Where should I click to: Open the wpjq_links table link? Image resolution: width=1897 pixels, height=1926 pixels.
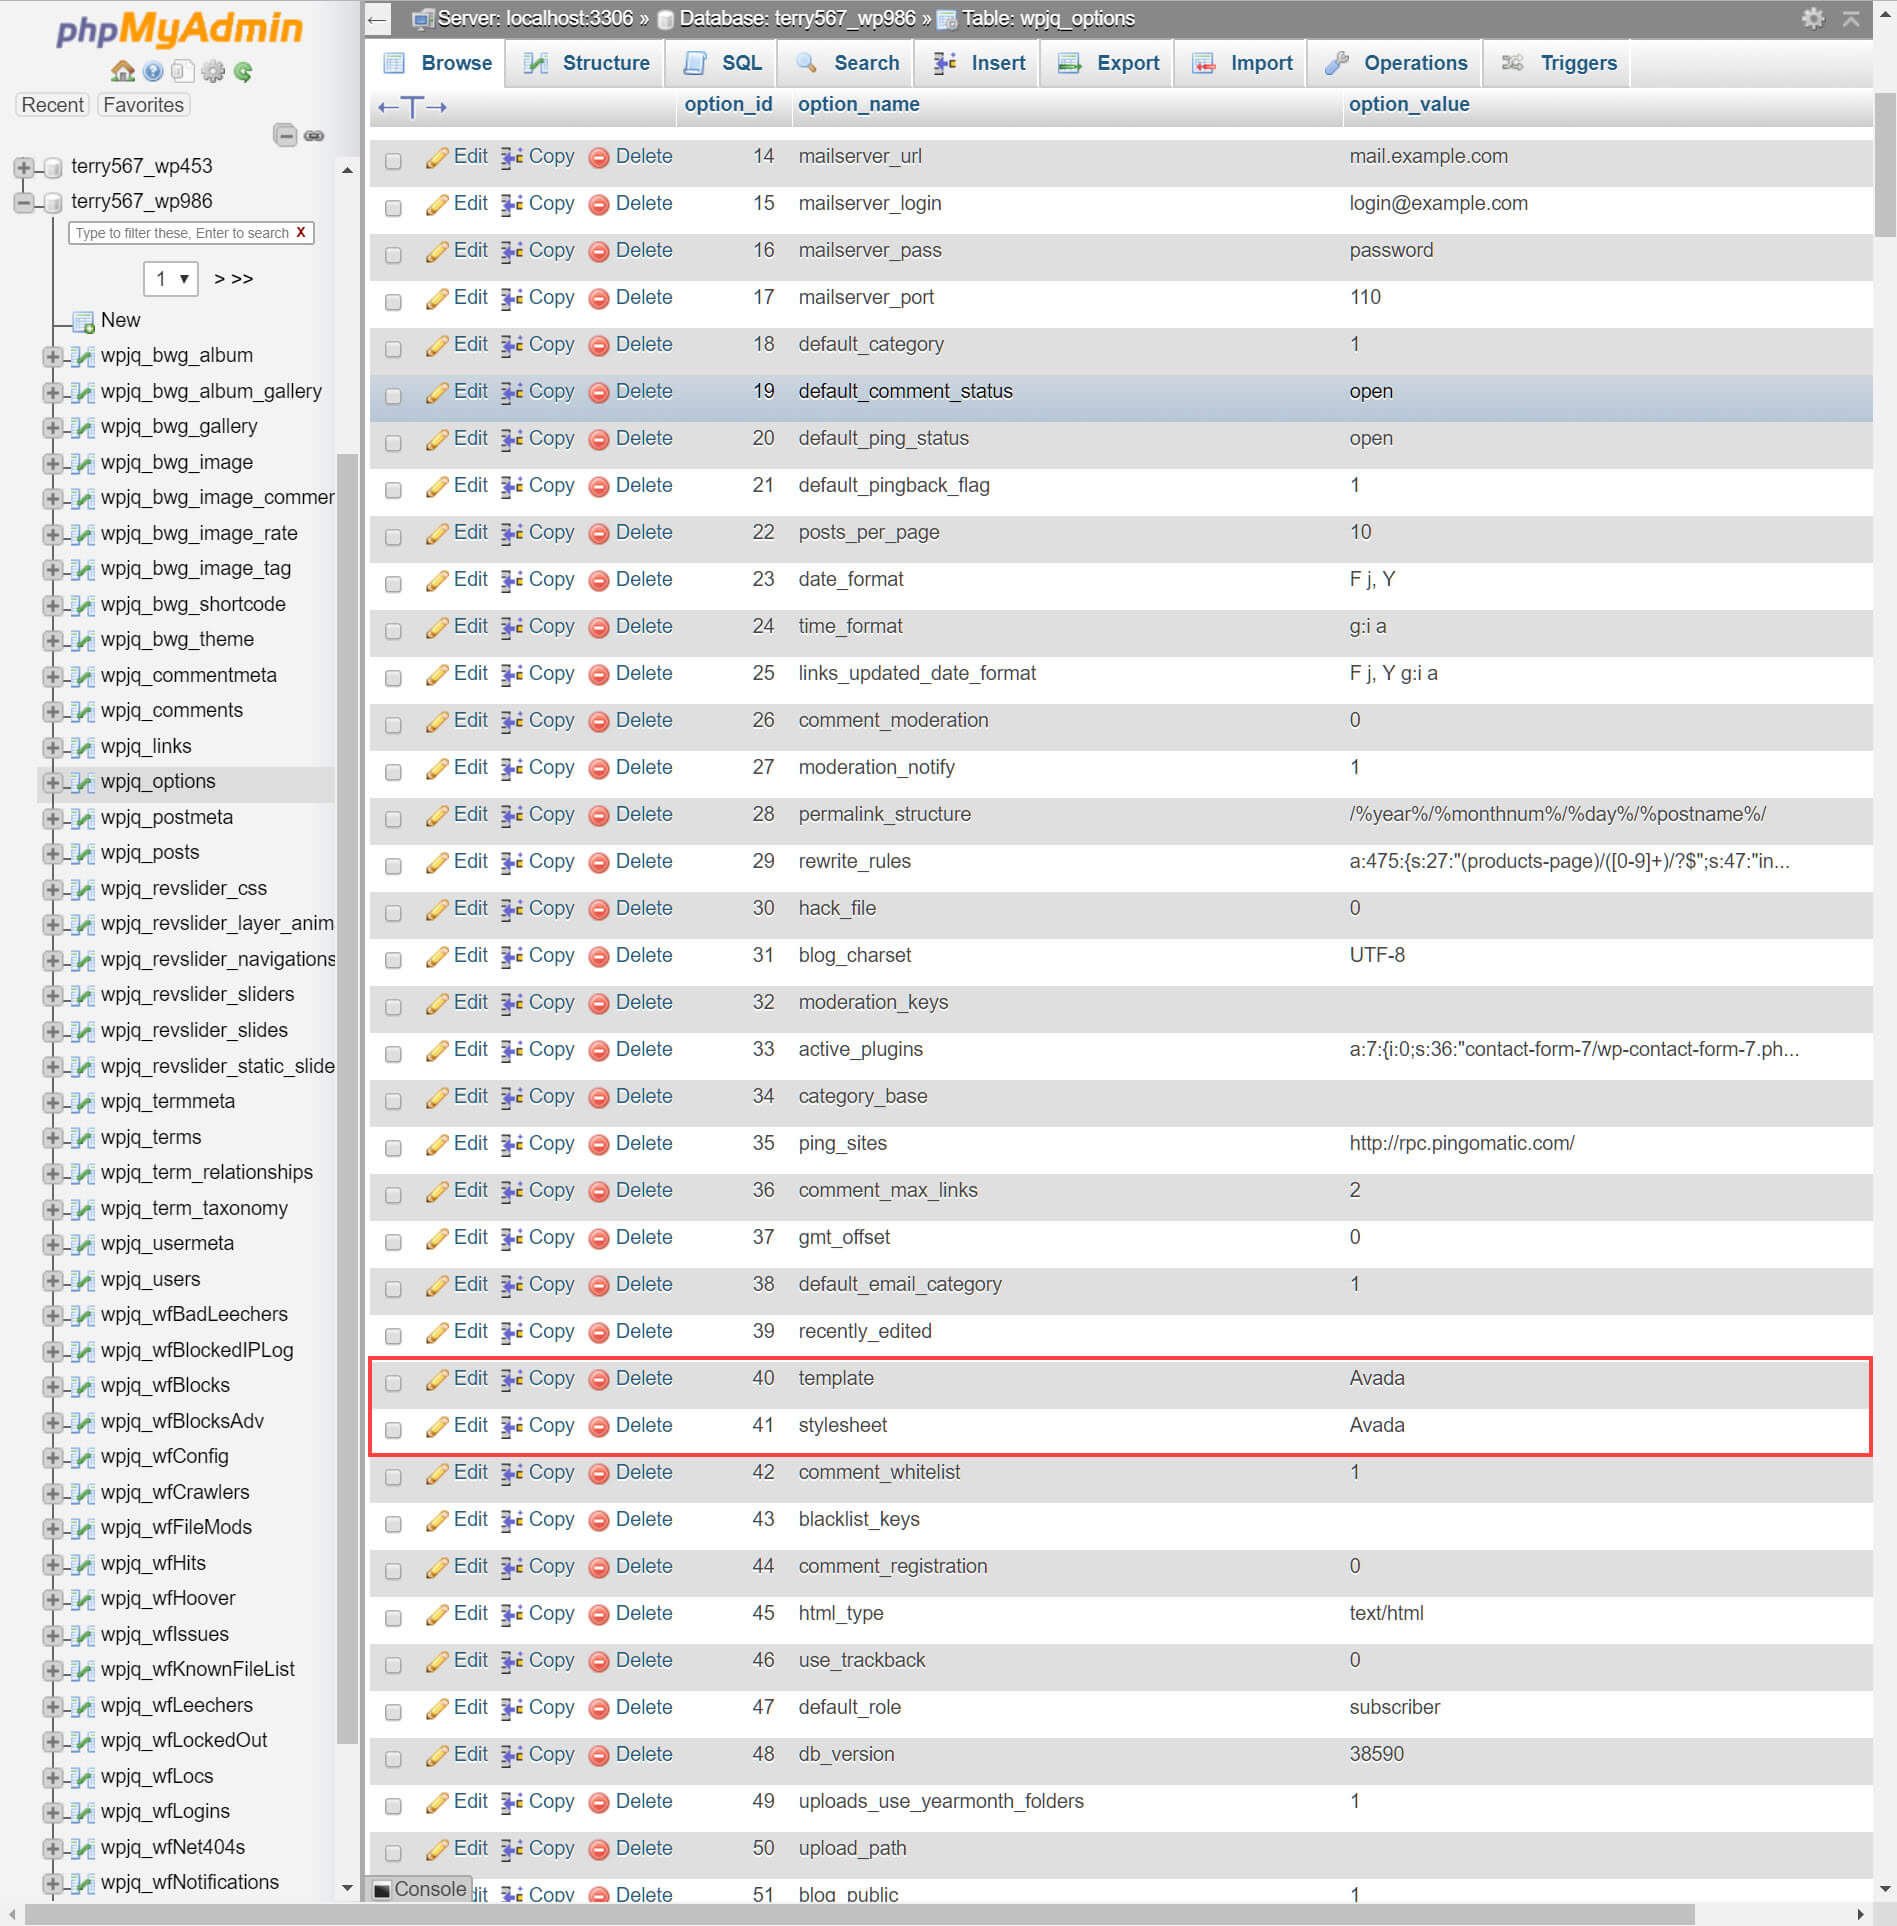point(146,747)
